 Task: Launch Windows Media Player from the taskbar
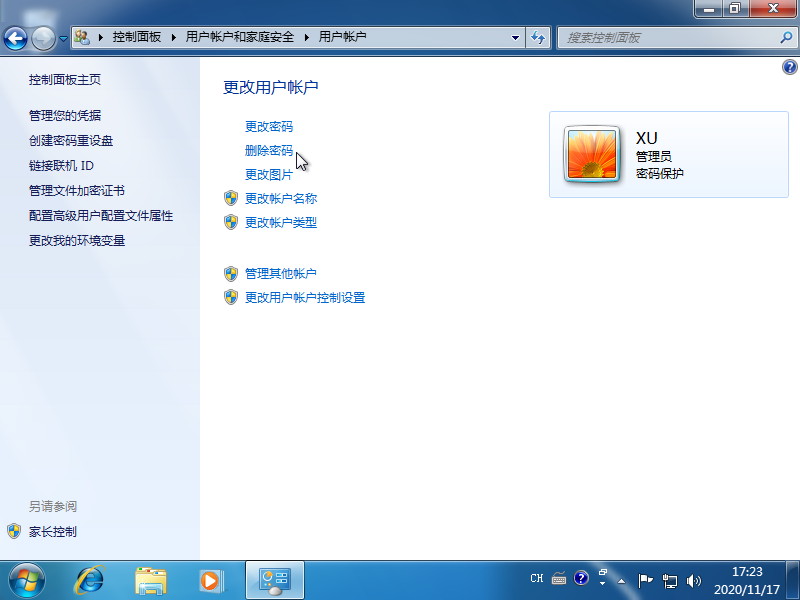(x=210, y=580)
